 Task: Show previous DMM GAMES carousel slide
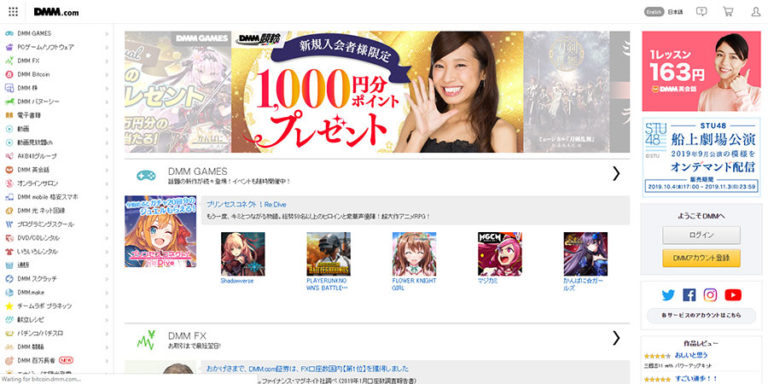178,92
